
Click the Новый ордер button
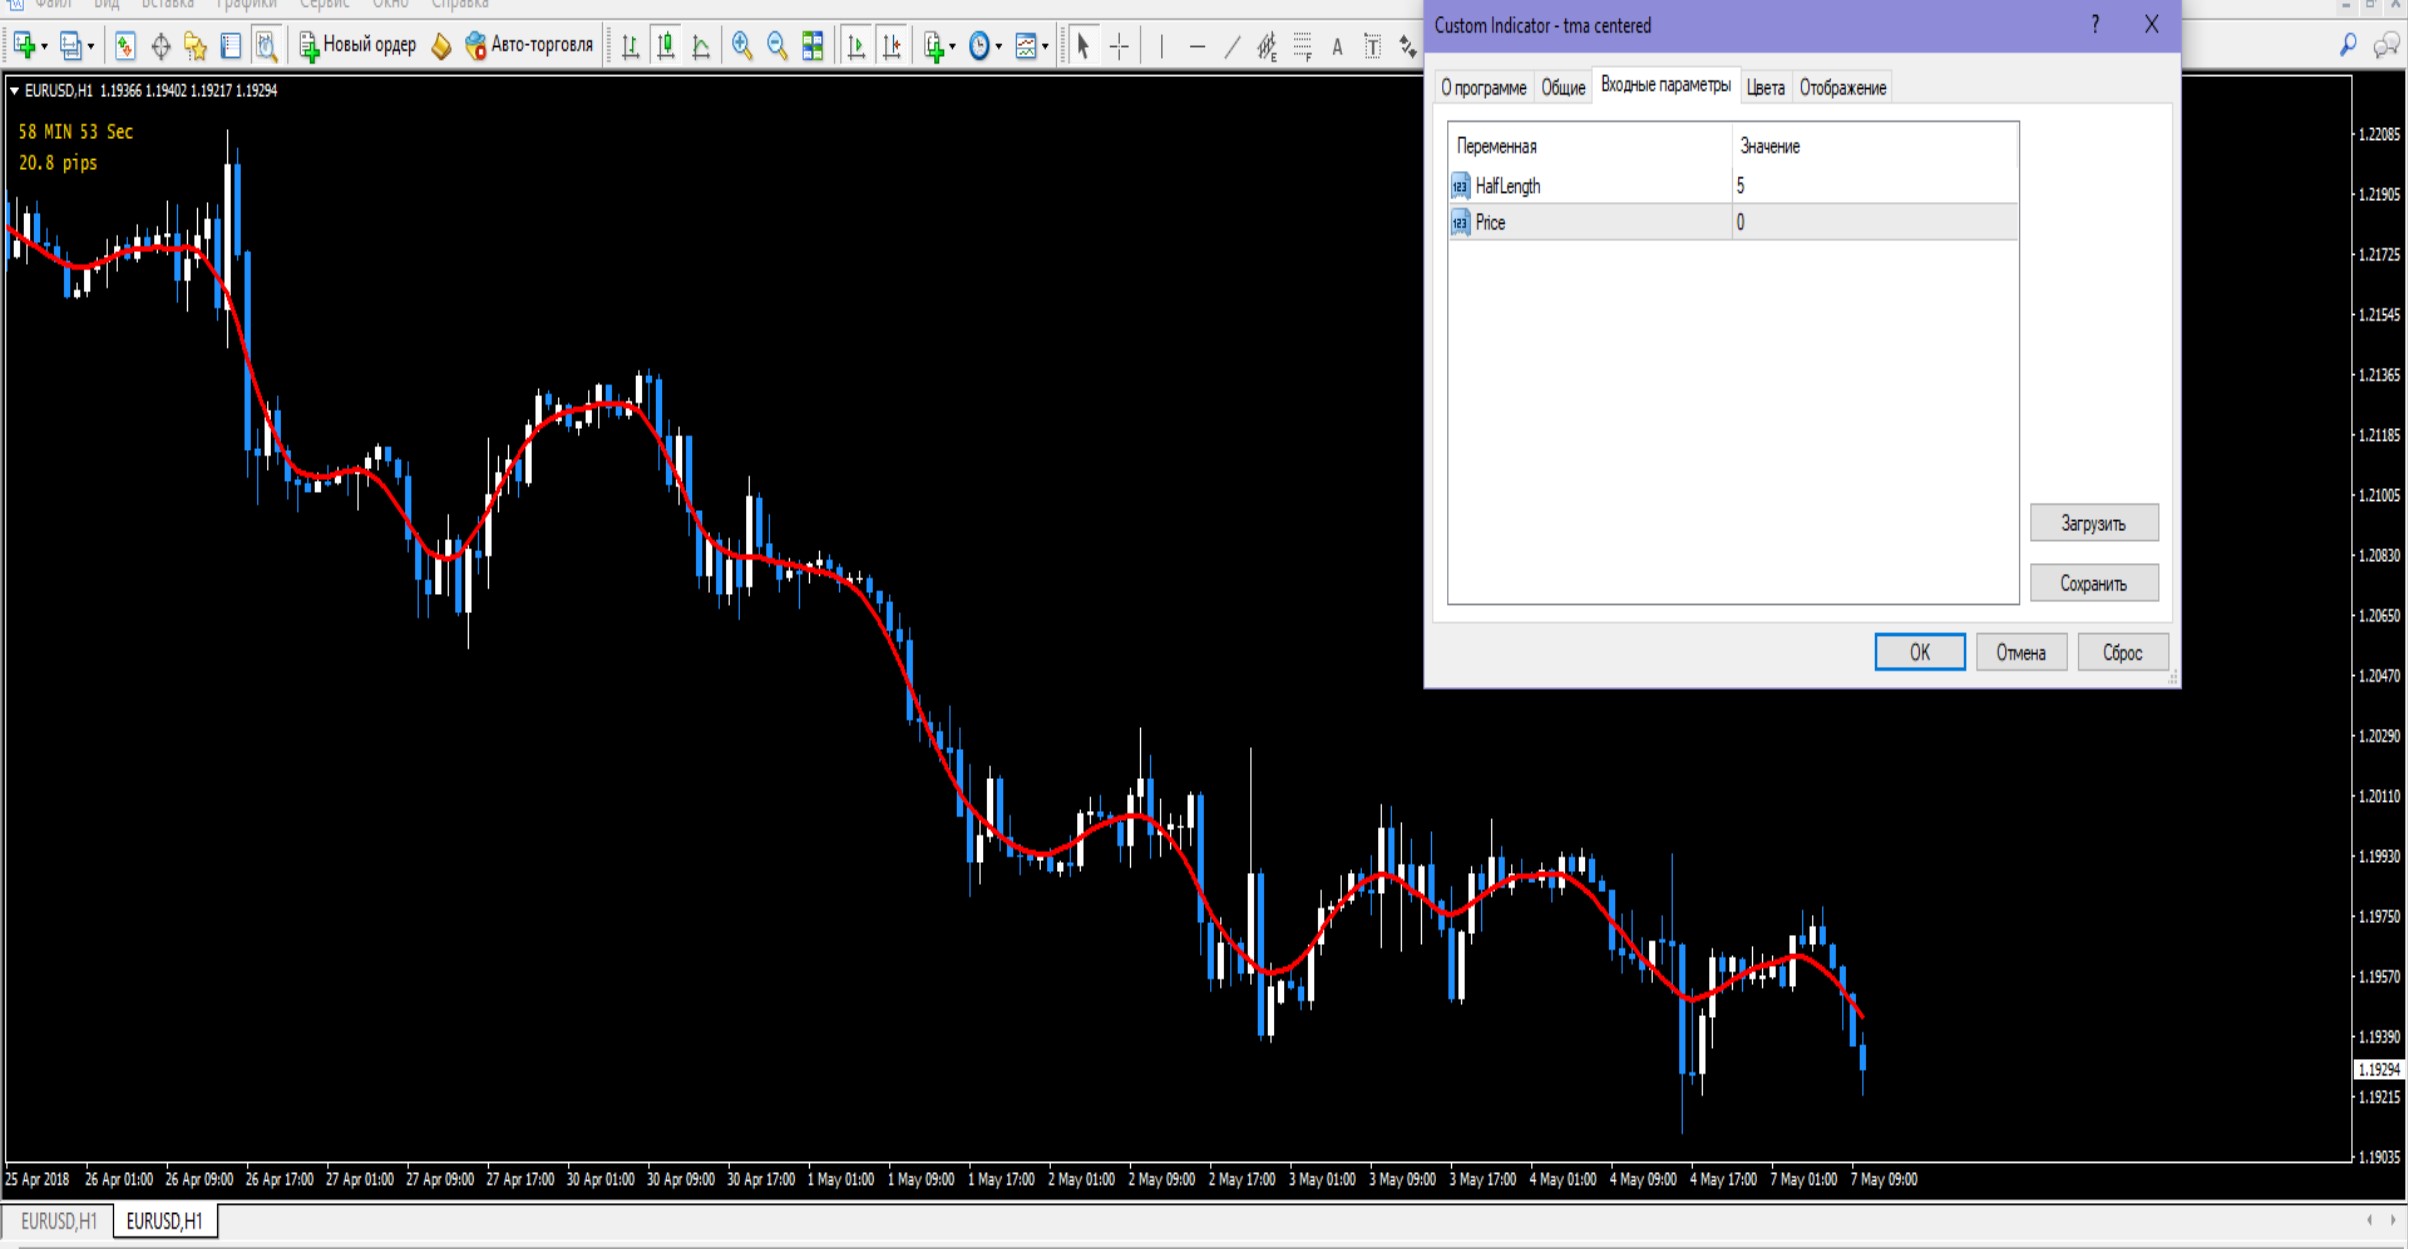358,45
